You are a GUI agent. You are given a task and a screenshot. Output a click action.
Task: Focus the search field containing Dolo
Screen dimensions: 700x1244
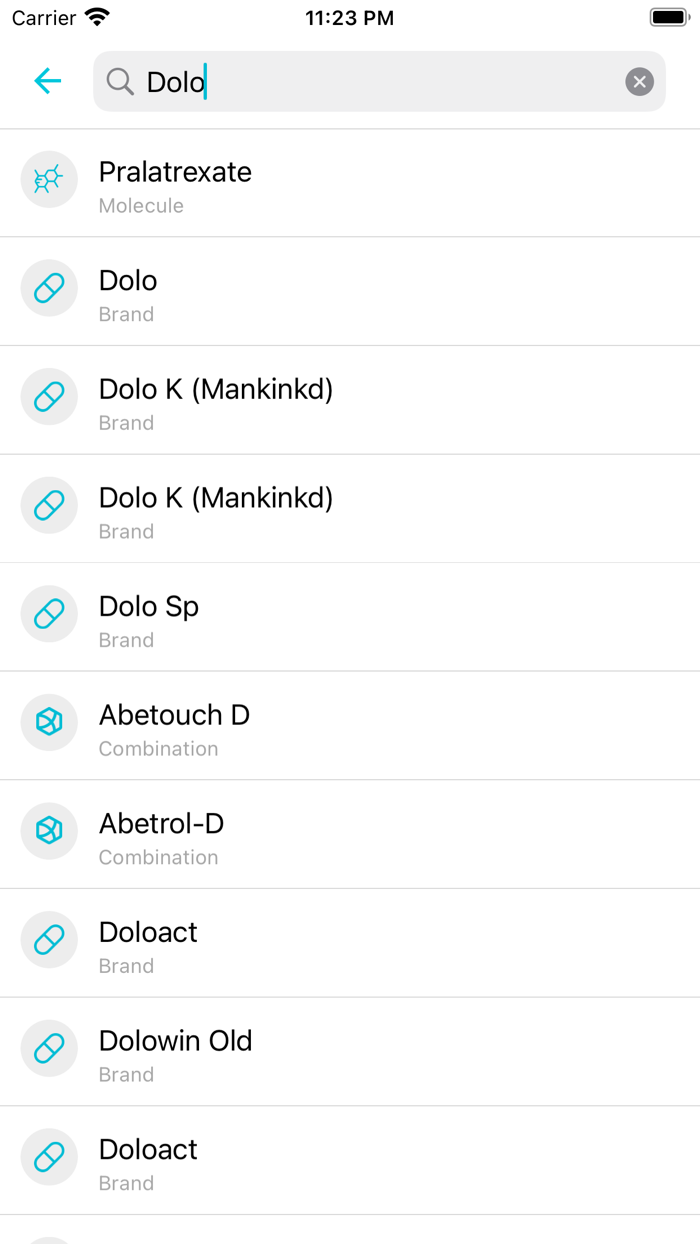pos(380,82)
